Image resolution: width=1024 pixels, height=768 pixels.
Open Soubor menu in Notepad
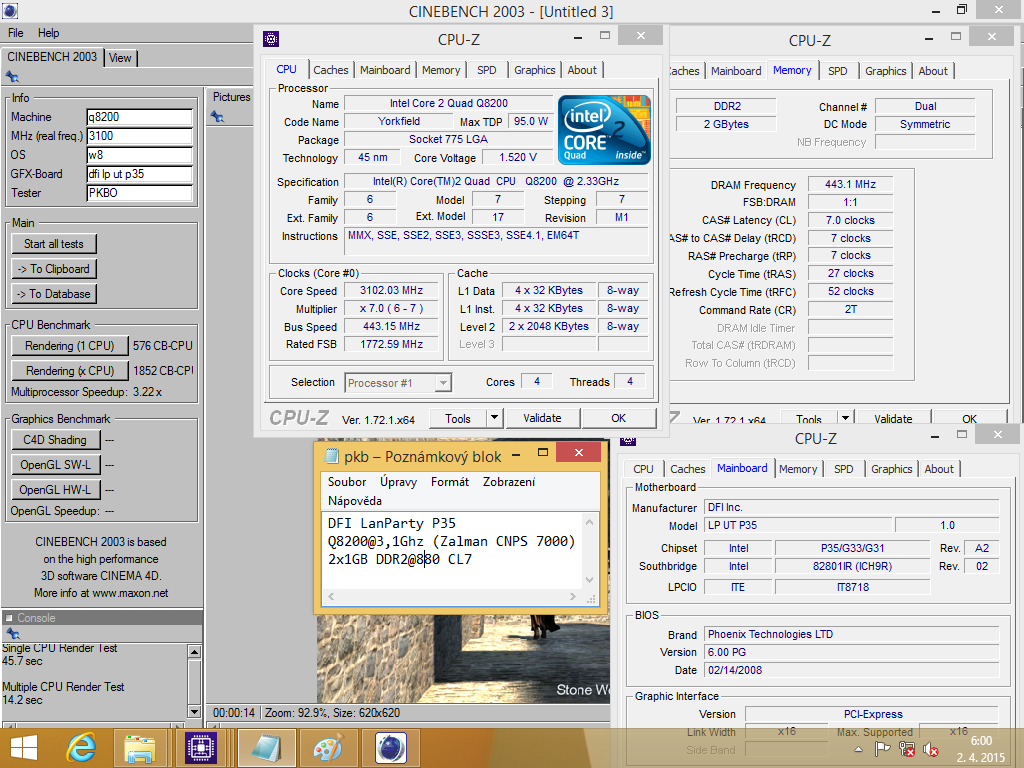[347, 482]
